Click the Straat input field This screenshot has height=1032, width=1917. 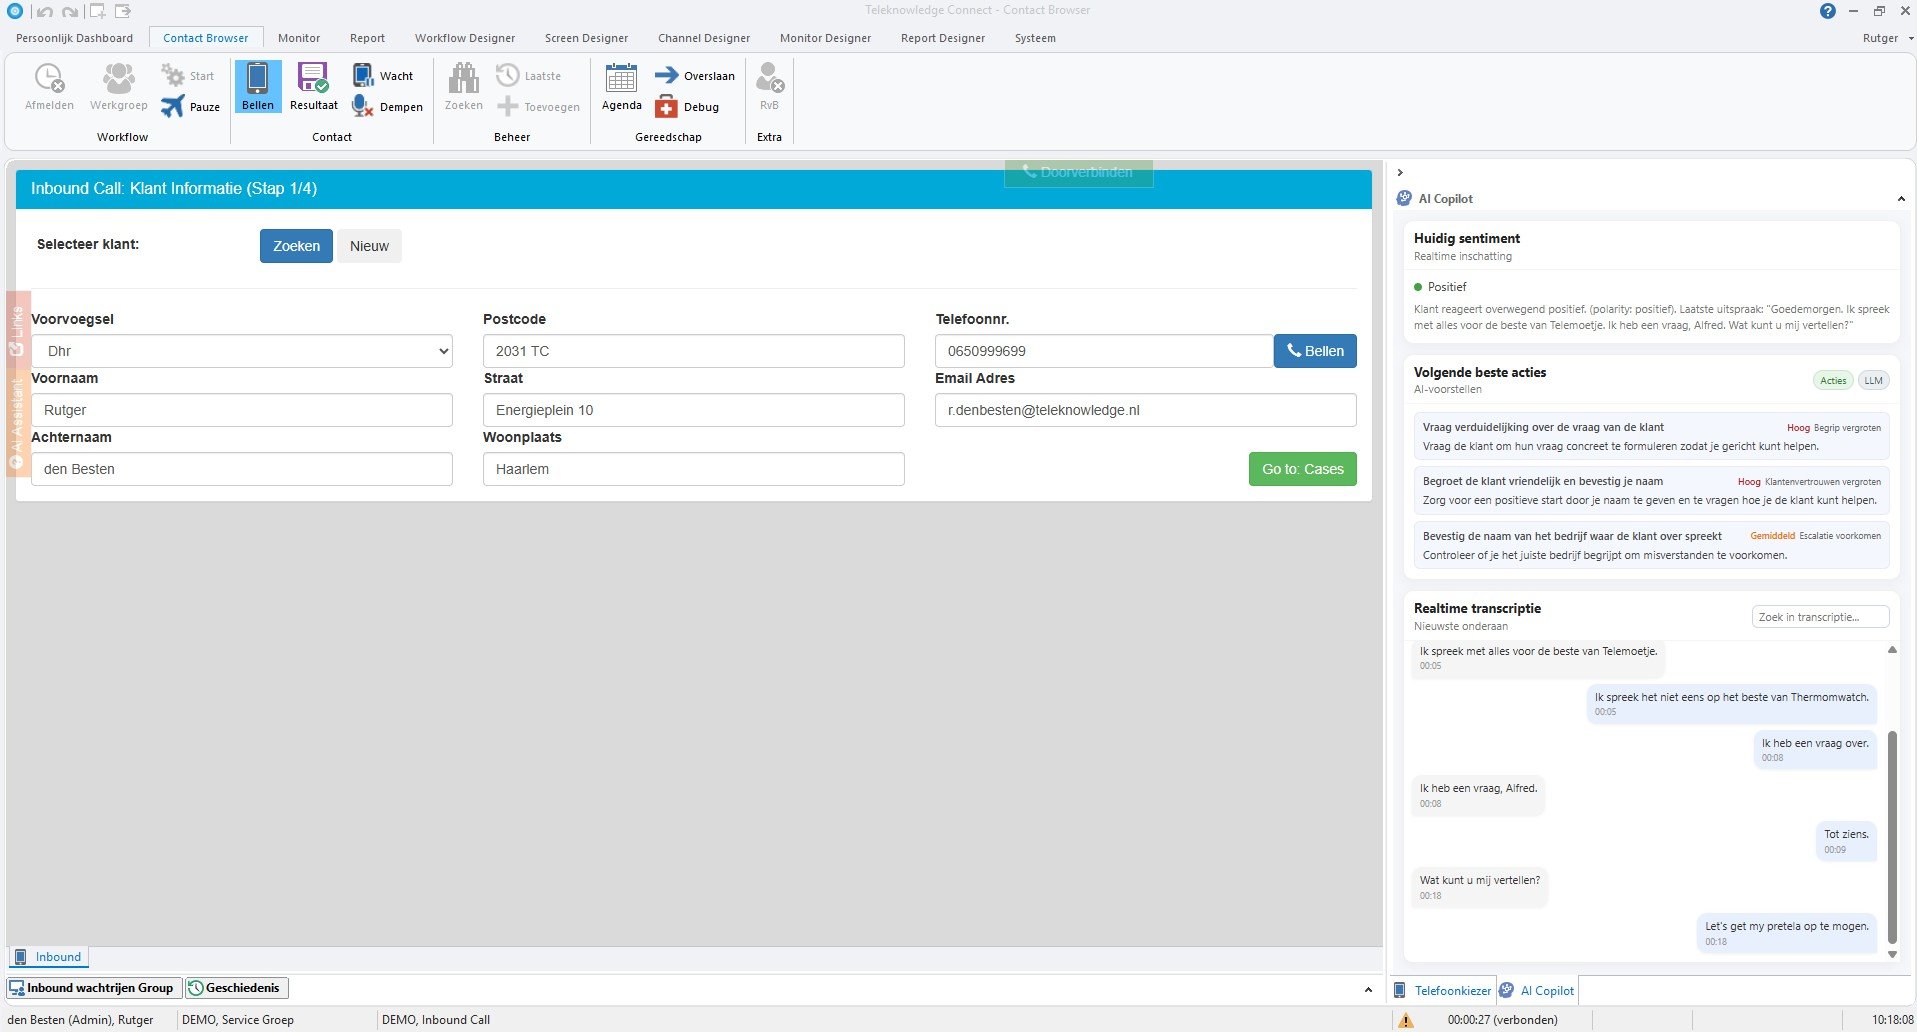(694, 410)
